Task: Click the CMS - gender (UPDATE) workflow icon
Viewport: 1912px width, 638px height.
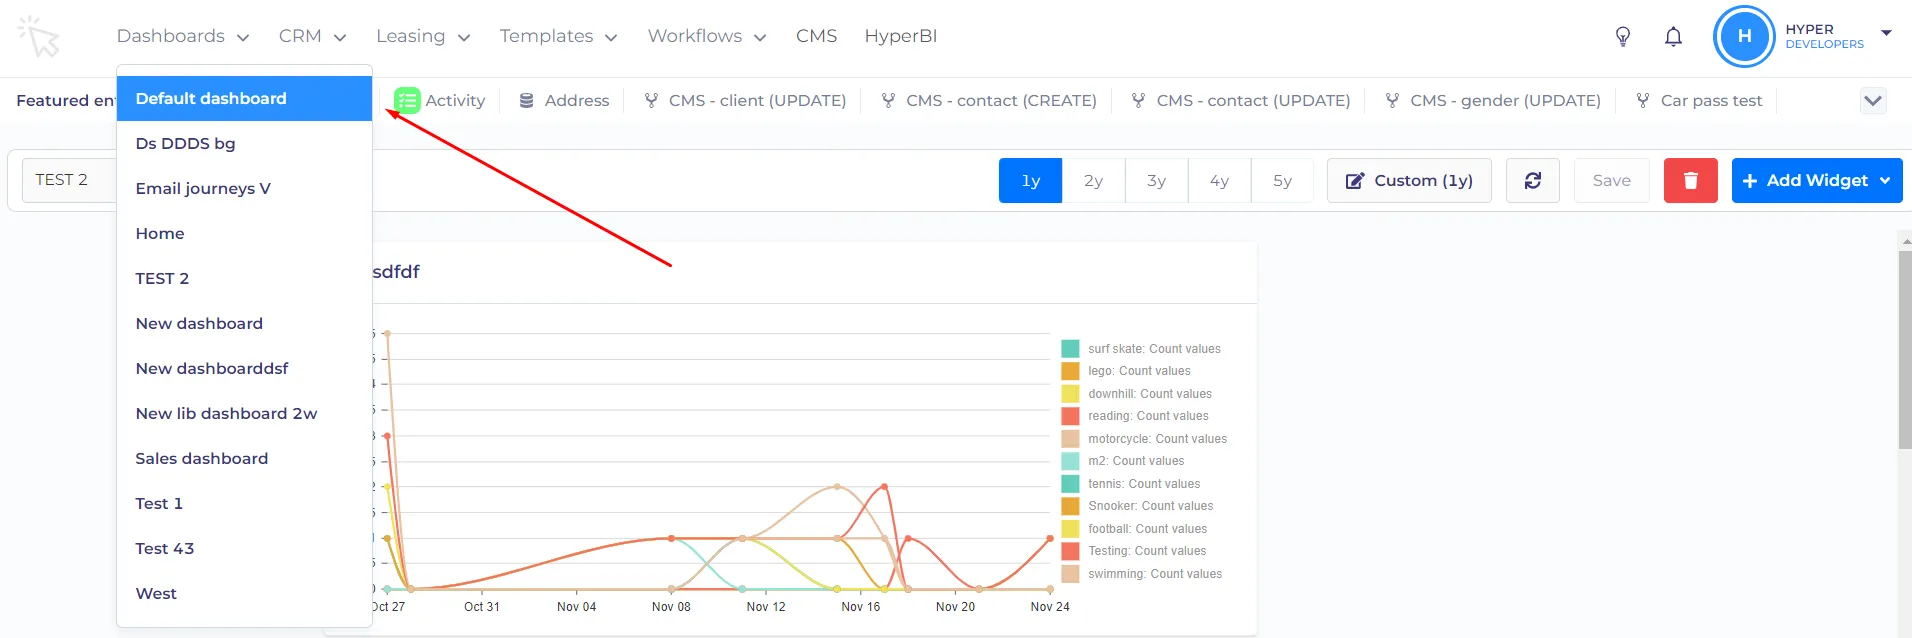Action: click(1392, 100)
